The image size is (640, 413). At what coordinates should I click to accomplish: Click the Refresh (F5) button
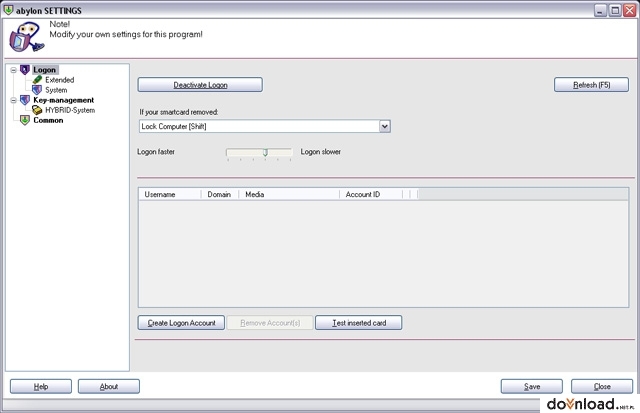click(x=591, y=85)
